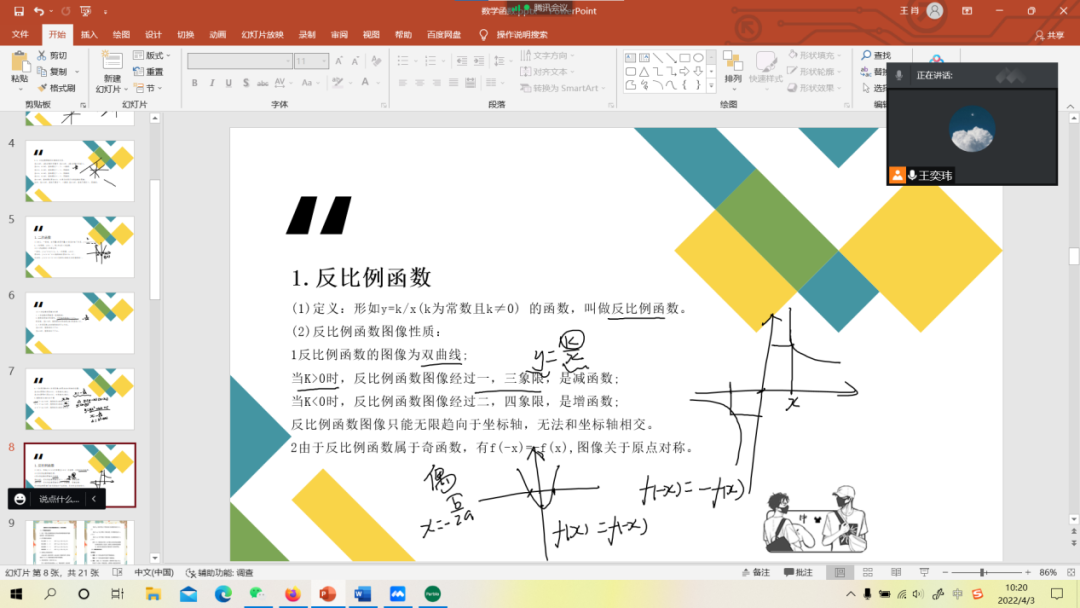Select the Format Painter (格式刷) tool
The image size is (1080, 608).
(56, 88)
